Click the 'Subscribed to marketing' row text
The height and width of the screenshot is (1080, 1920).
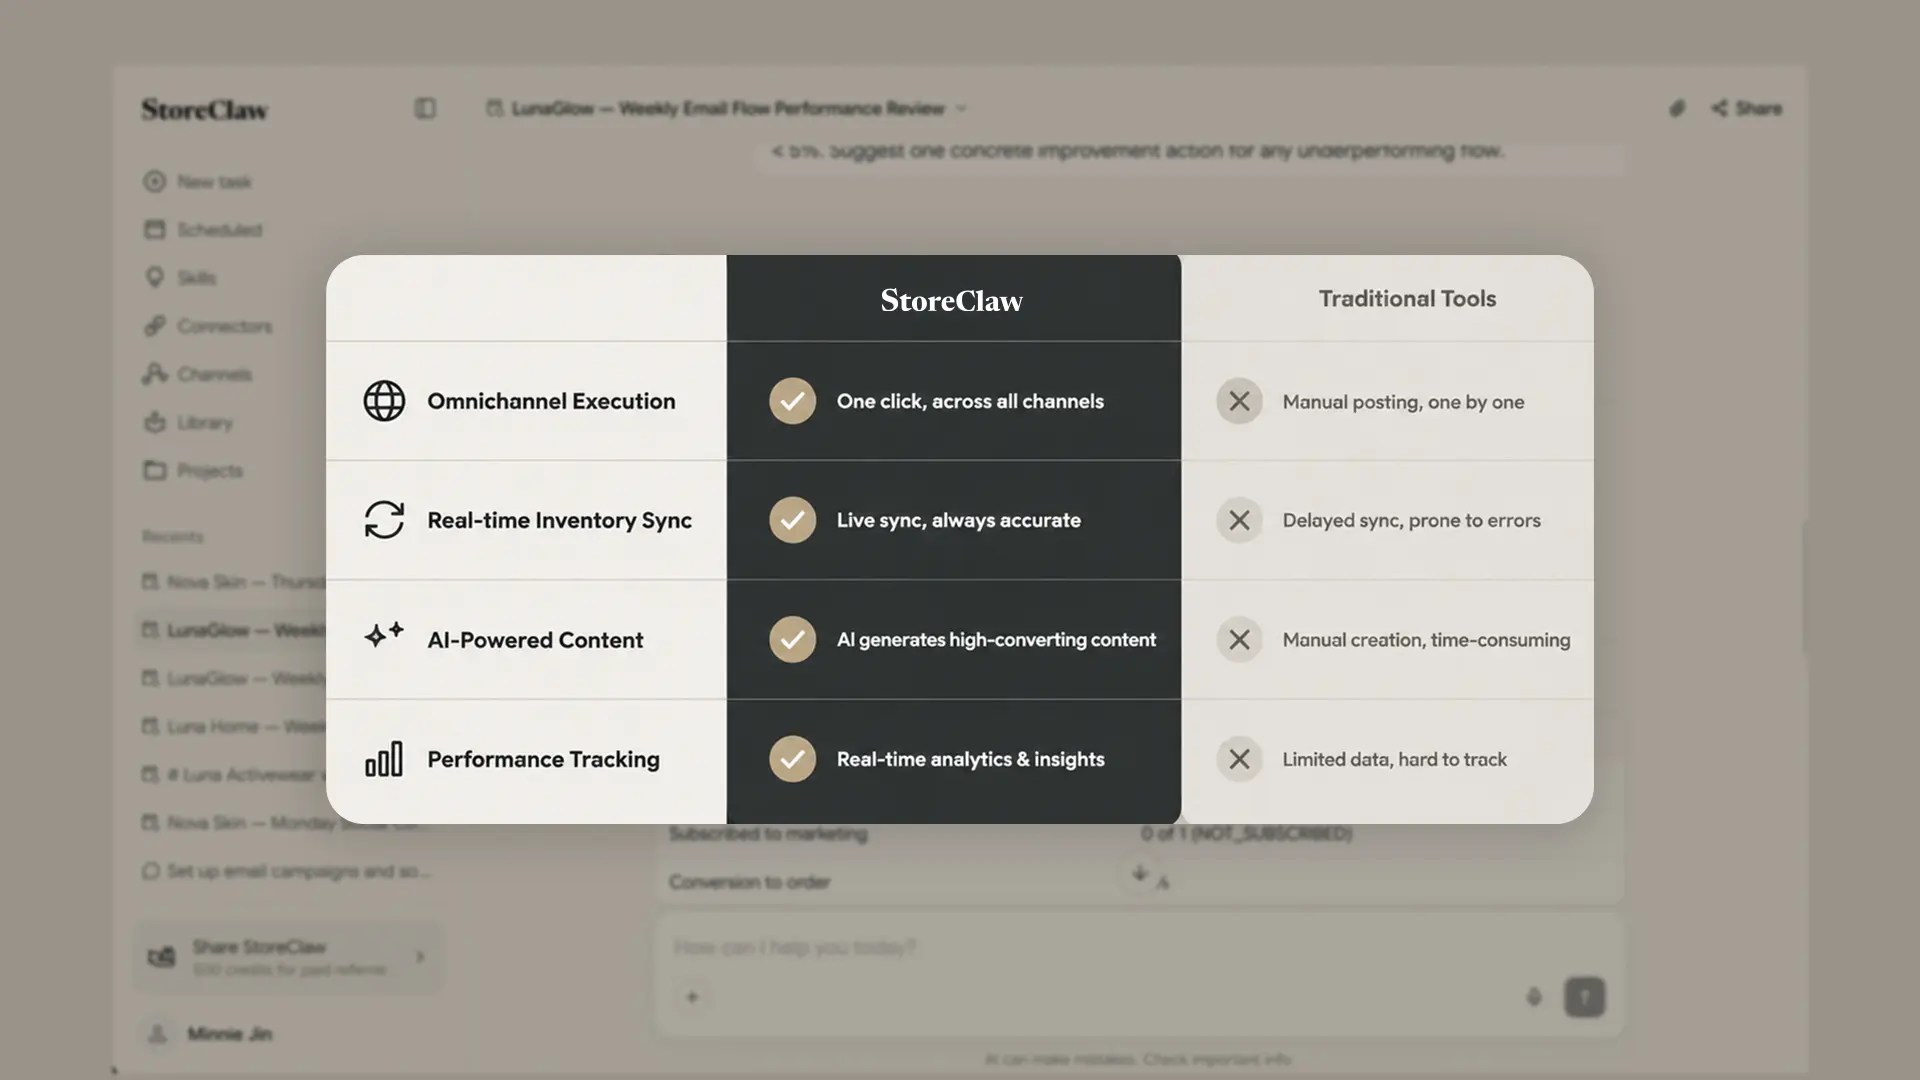(767, 833)
